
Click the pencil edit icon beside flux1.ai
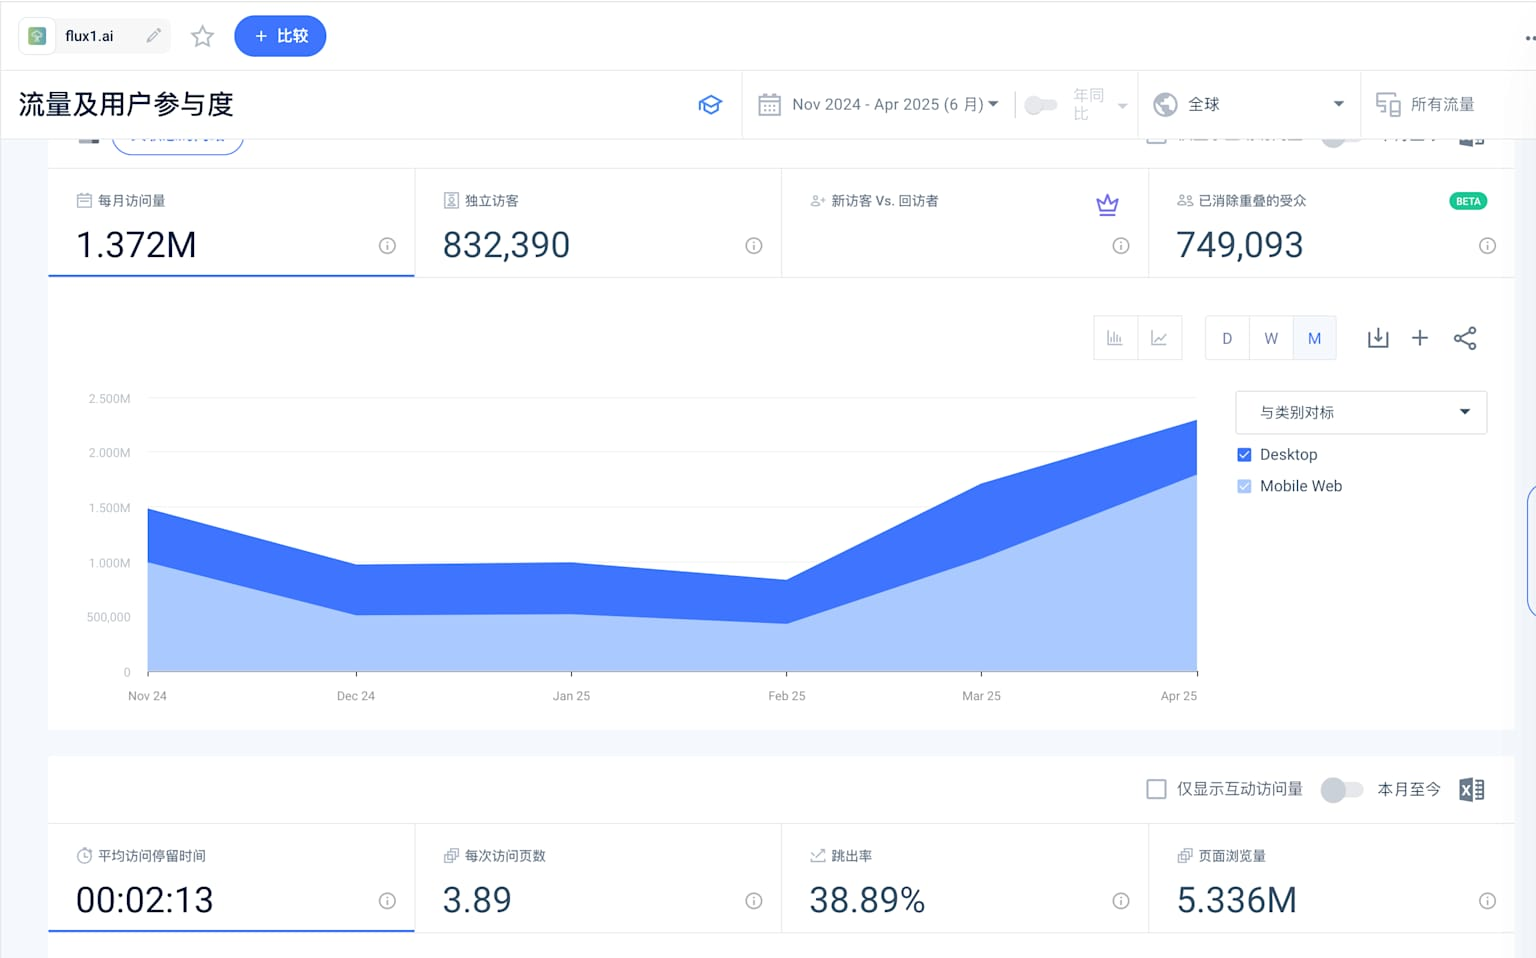(153, 36)
